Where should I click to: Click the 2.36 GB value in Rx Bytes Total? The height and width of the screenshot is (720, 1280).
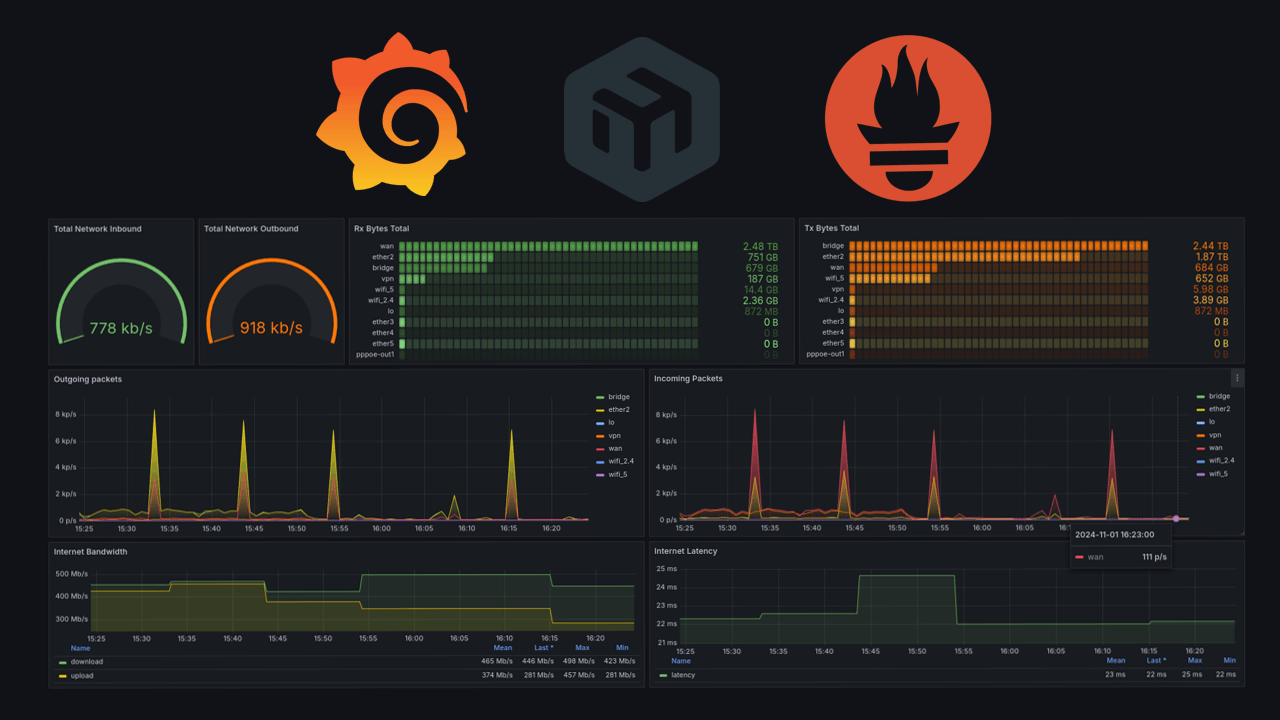click(x=760, y=300)
